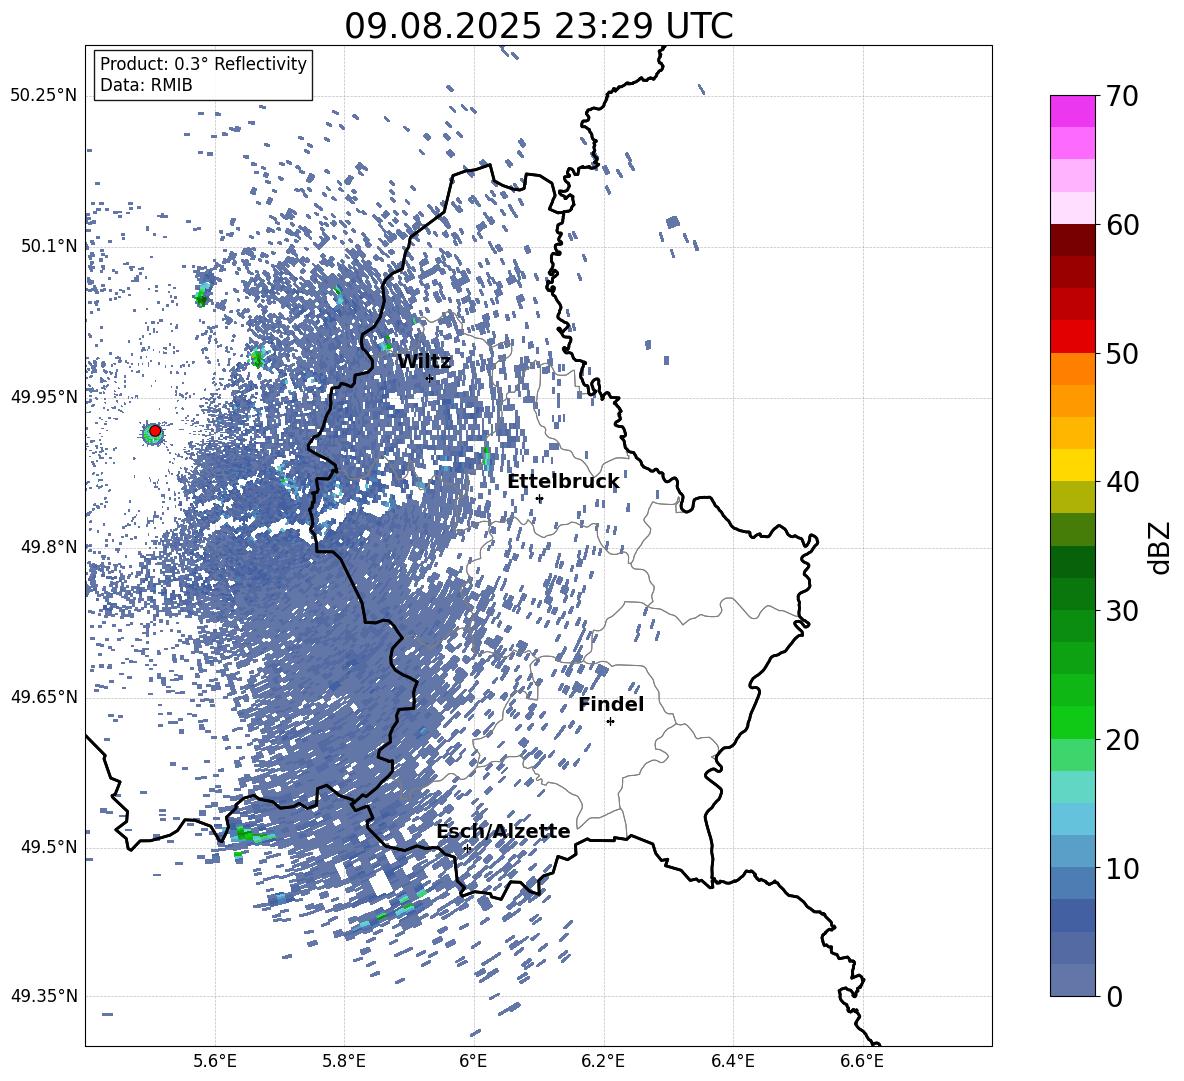Click the colorbar tick value 40
Image resolution: width=1184 pixels, height=1081 pixels.
[1122, 482]
